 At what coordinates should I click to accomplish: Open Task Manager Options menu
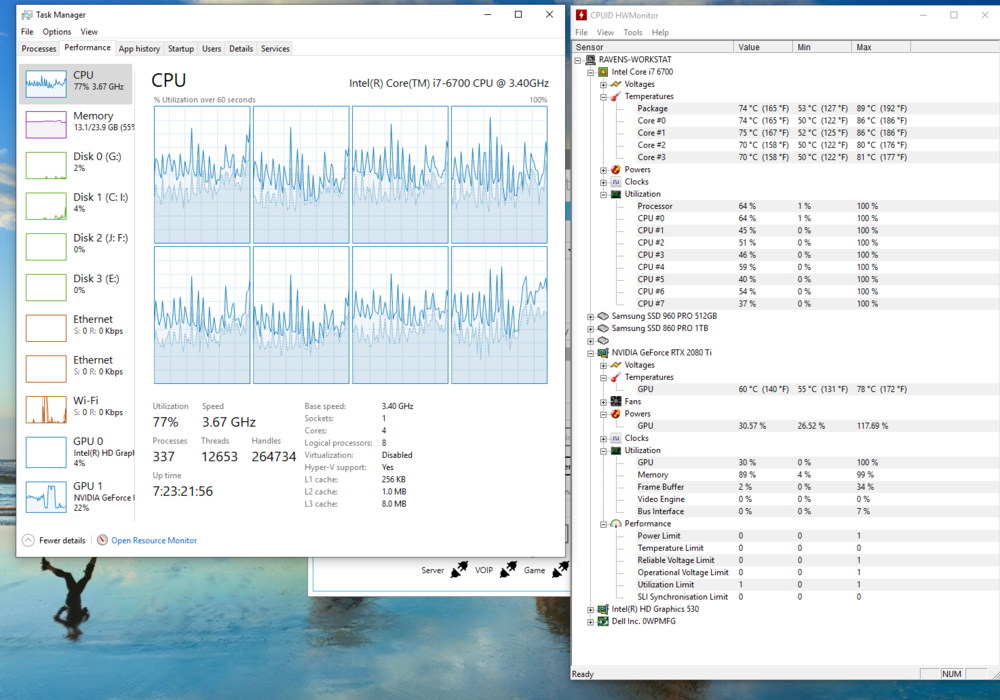(57, 32)
